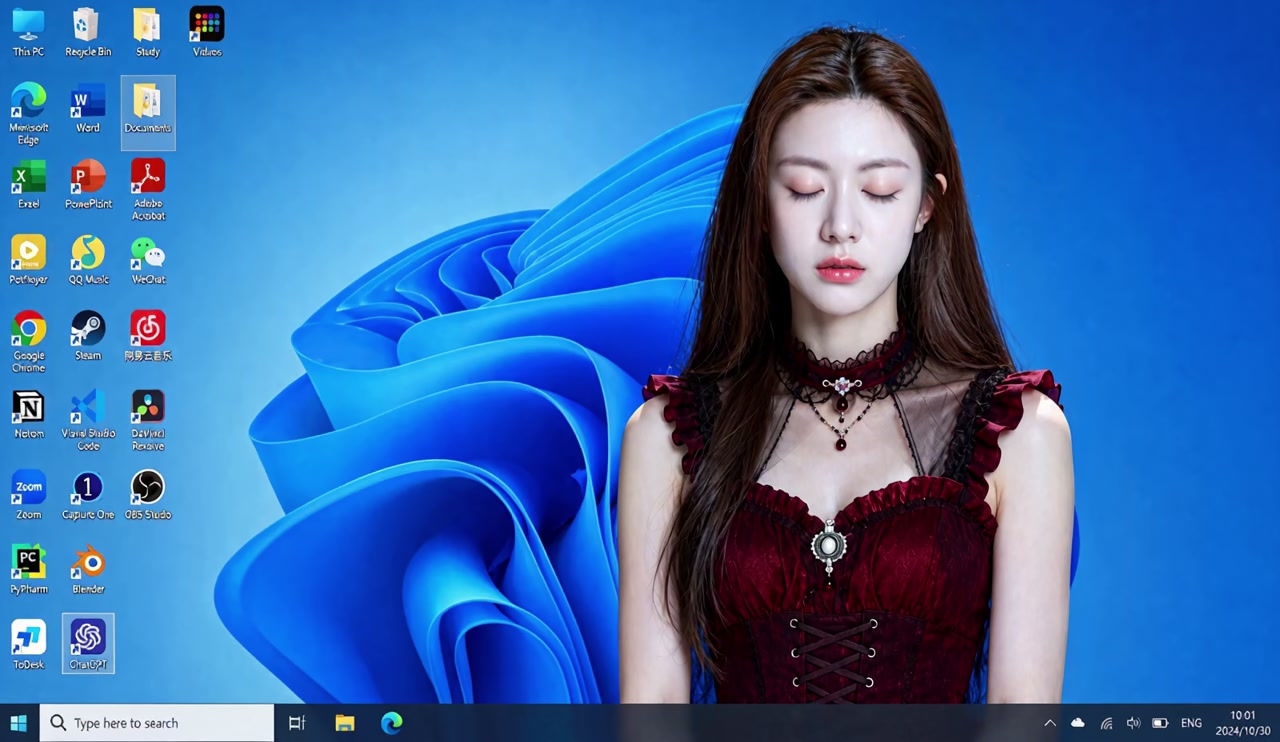Select the Zoom desktop shortcut
This screenshot has width=1280, height=742.
click(x=28, y=495)
